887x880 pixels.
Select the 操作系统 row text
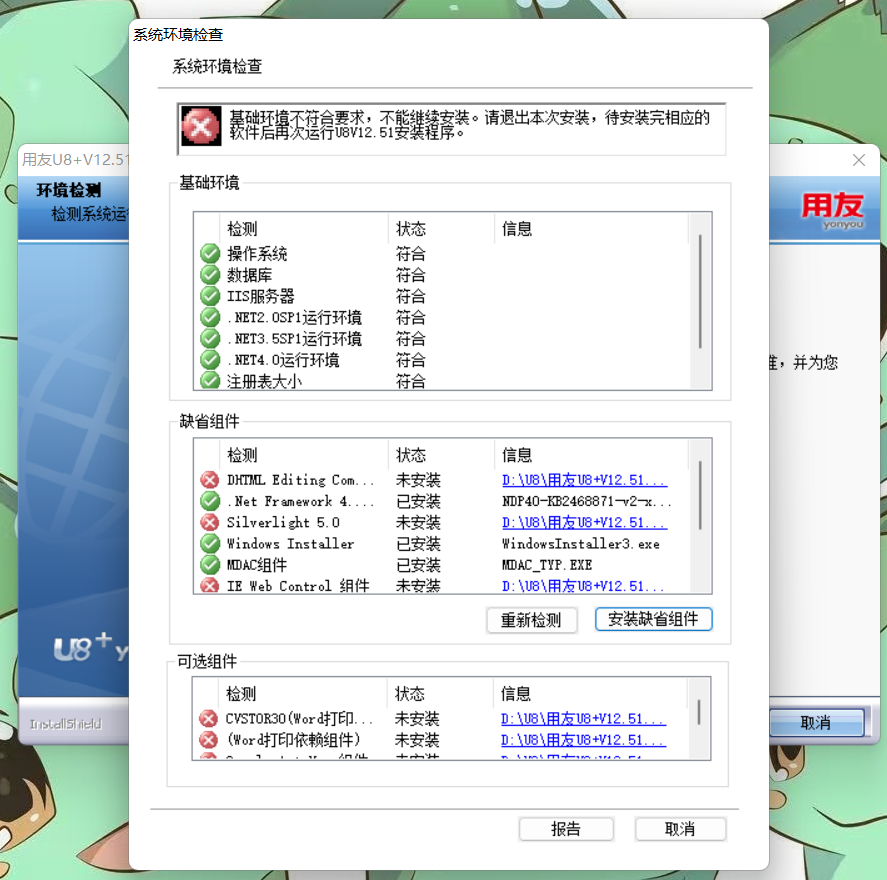pyautogui.click(x=257, y=254)
